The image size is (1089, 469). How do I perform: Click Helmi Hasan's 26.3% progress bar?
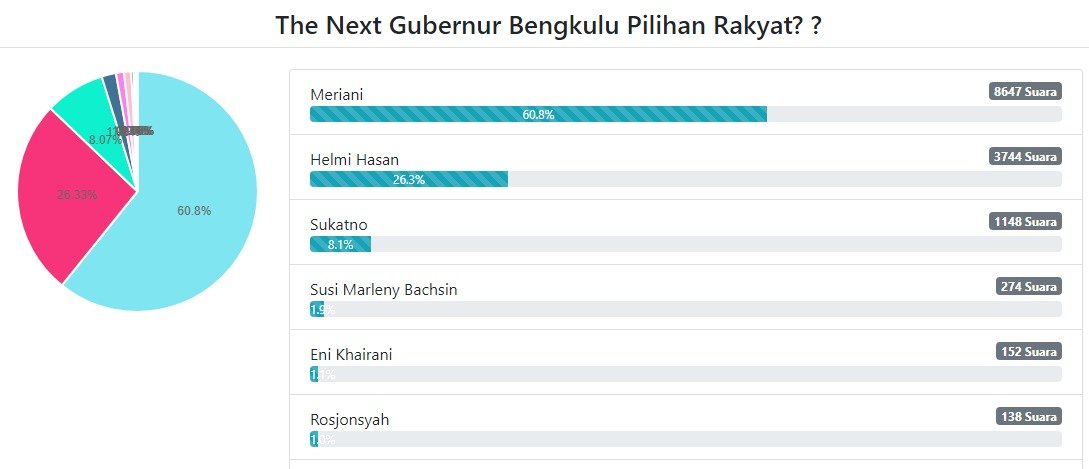(409, 179)
